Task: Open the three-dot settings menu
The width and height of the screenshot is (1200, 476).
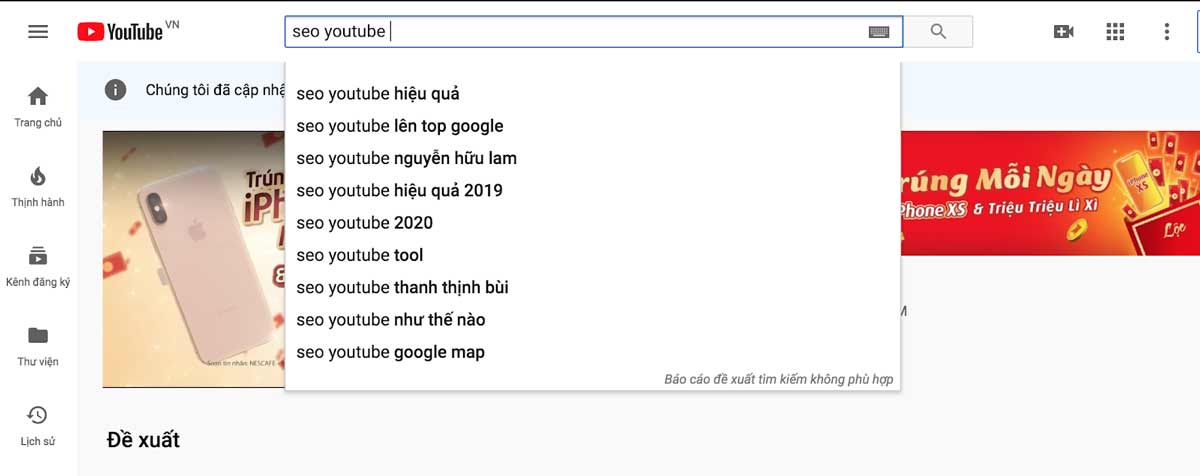Action: (1166, 32)
